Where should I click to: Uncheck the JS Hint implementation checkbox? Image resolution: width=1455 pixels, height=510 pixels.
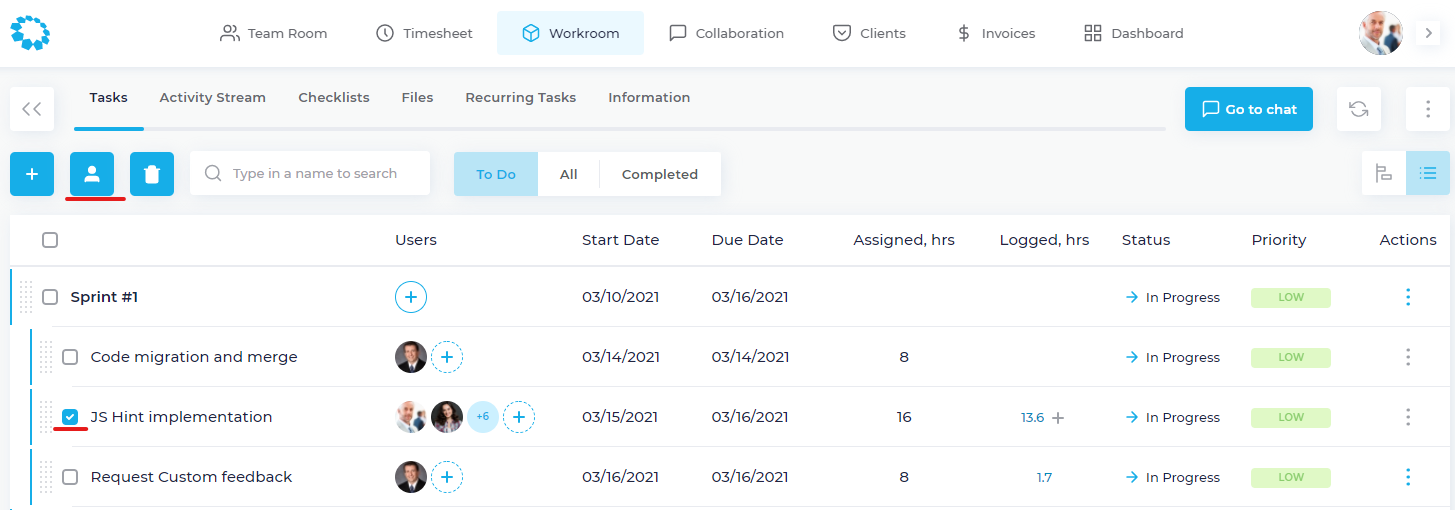pos(70,417)
